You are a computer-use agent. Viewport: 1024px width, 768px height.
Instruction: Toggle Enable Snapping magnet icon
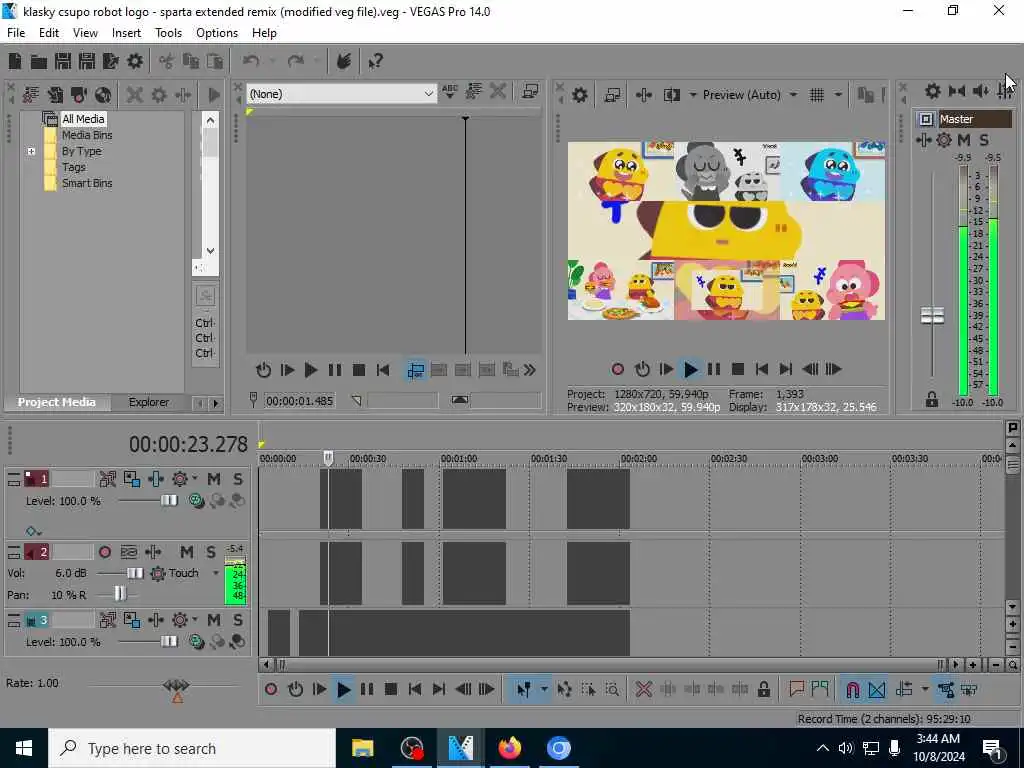point(852,689)
